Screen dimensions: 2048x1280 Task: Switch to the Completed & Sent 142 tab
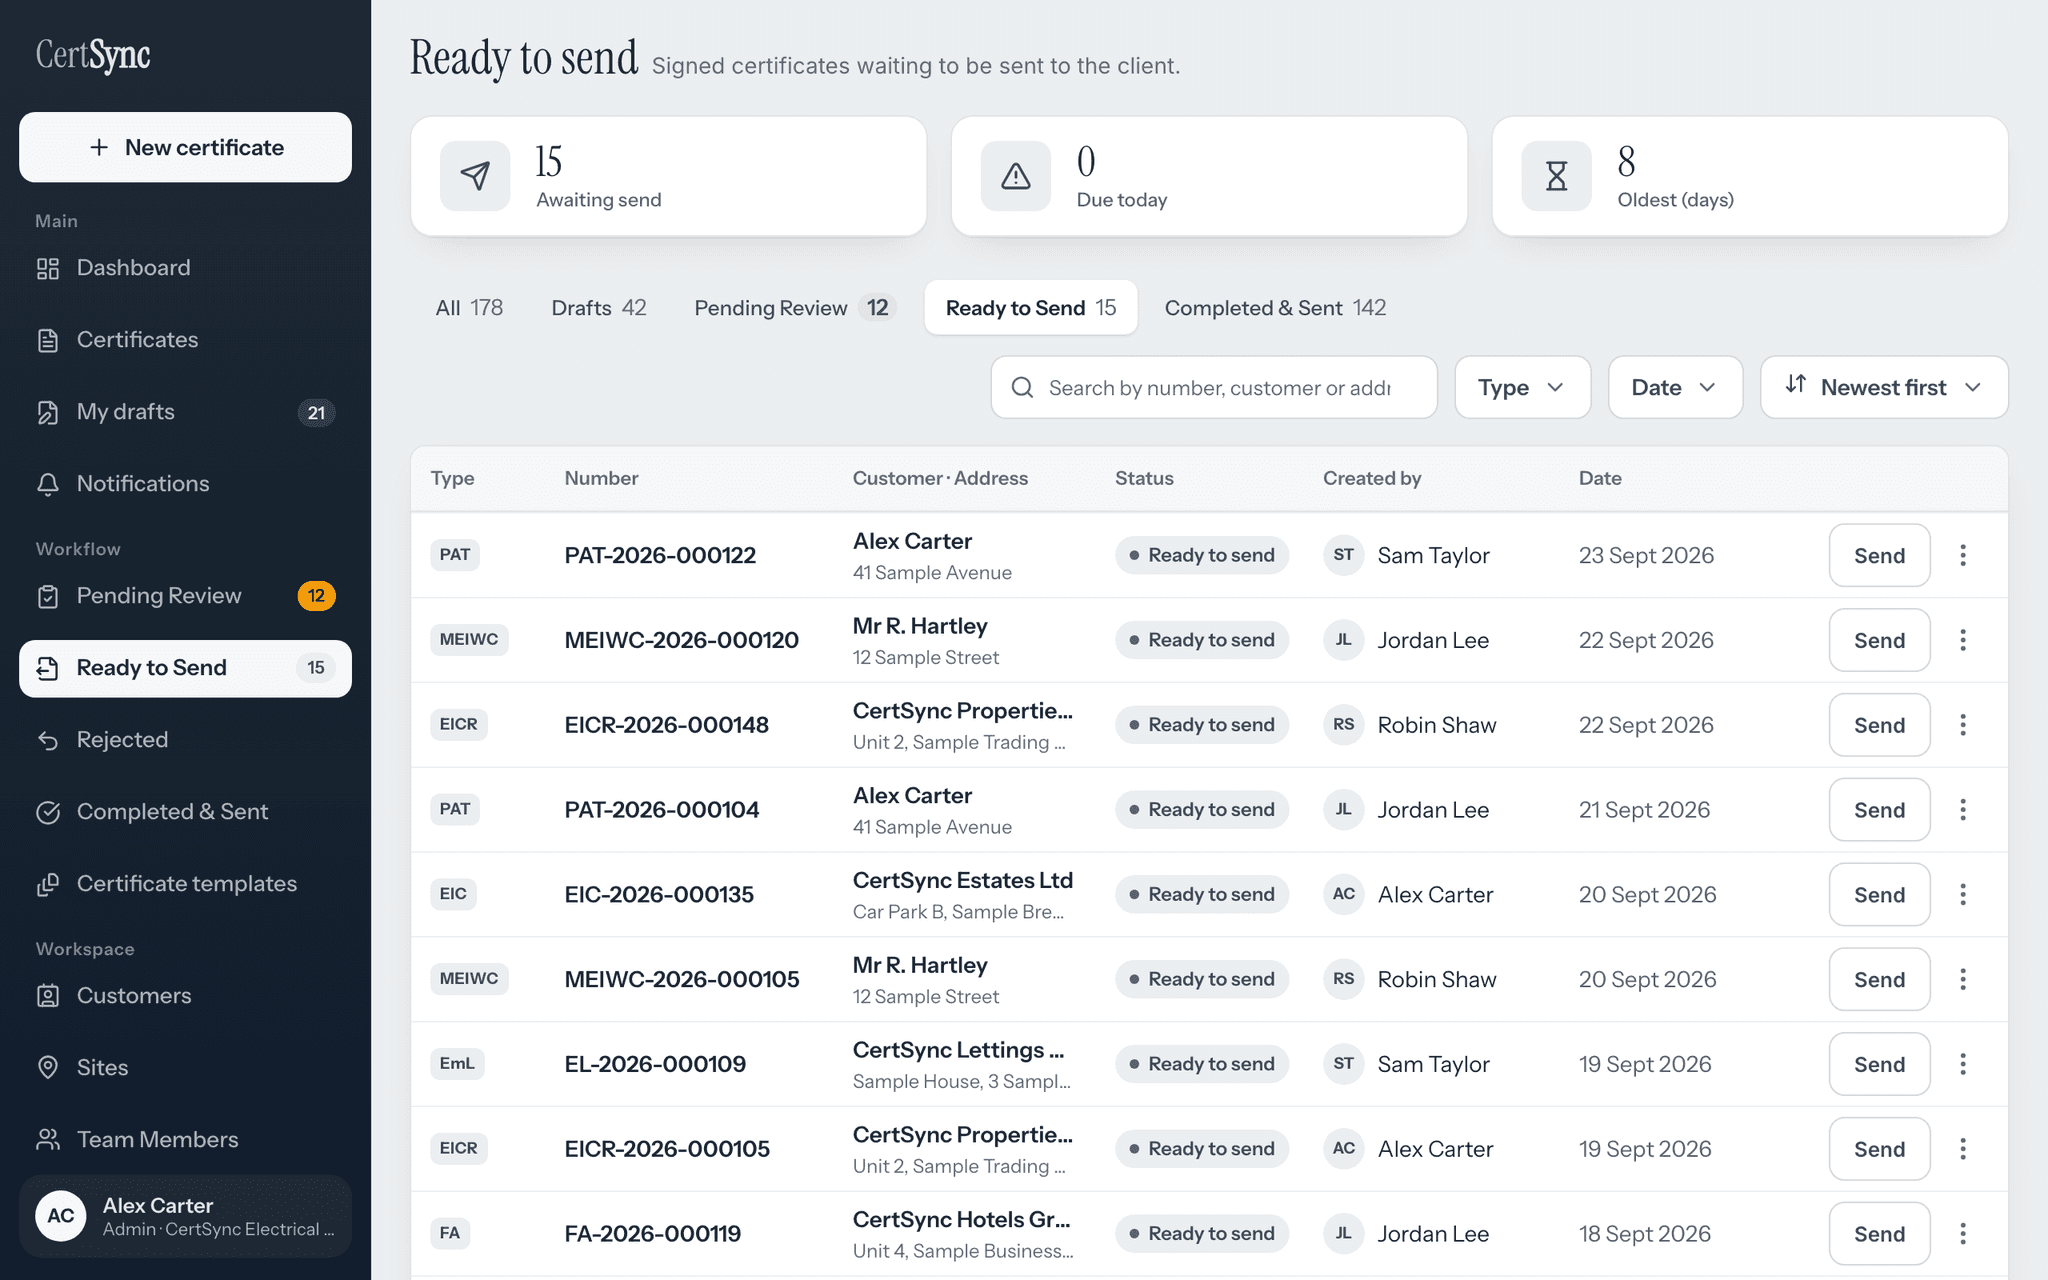1275,308
